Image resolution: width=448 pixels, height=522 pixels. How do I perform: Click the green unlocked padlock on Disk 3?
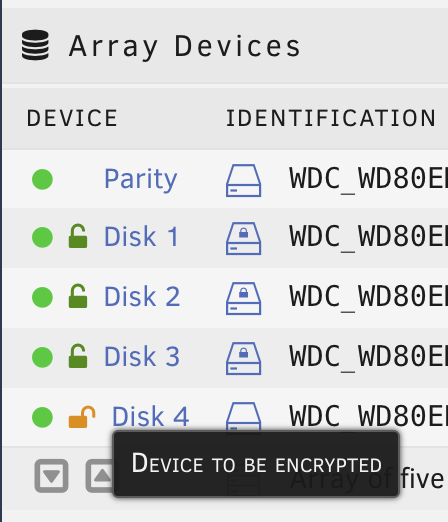(78, 356)
